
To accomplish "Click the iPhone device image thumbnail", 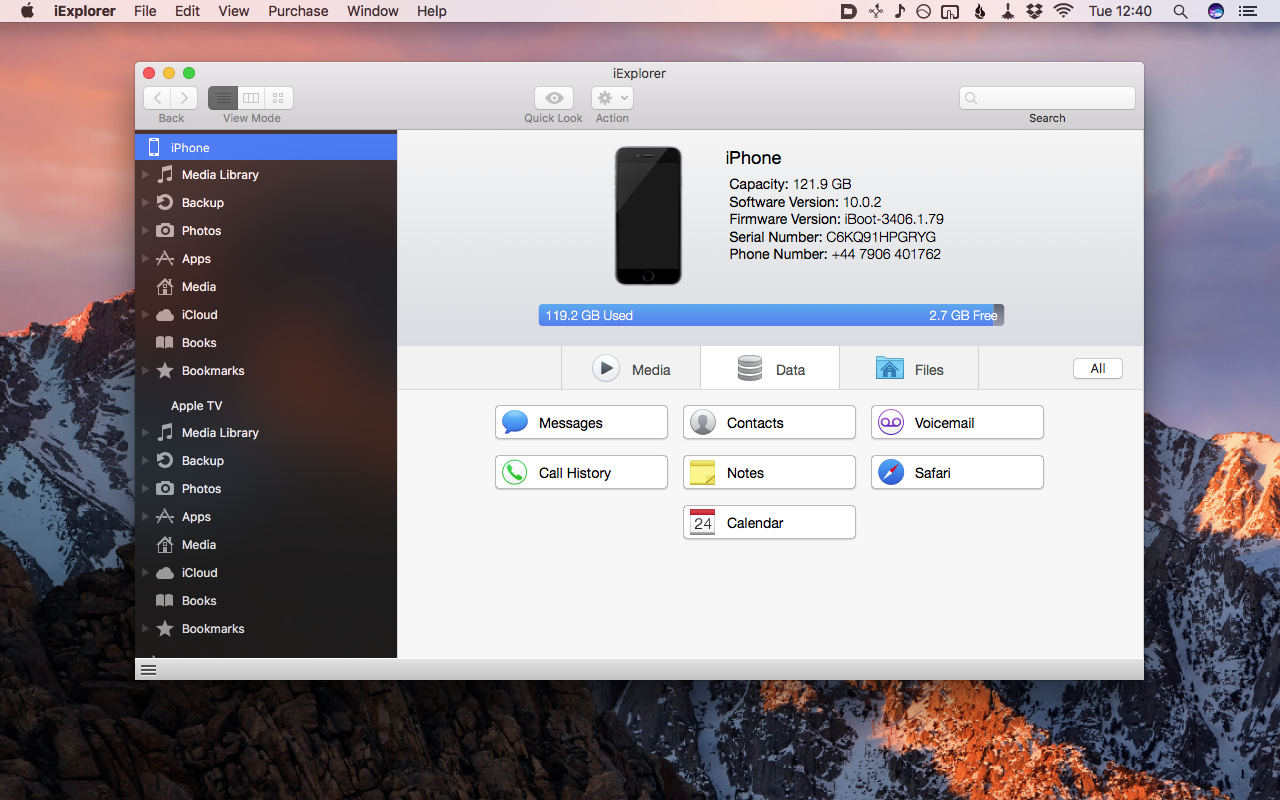I will coord(648,216).
